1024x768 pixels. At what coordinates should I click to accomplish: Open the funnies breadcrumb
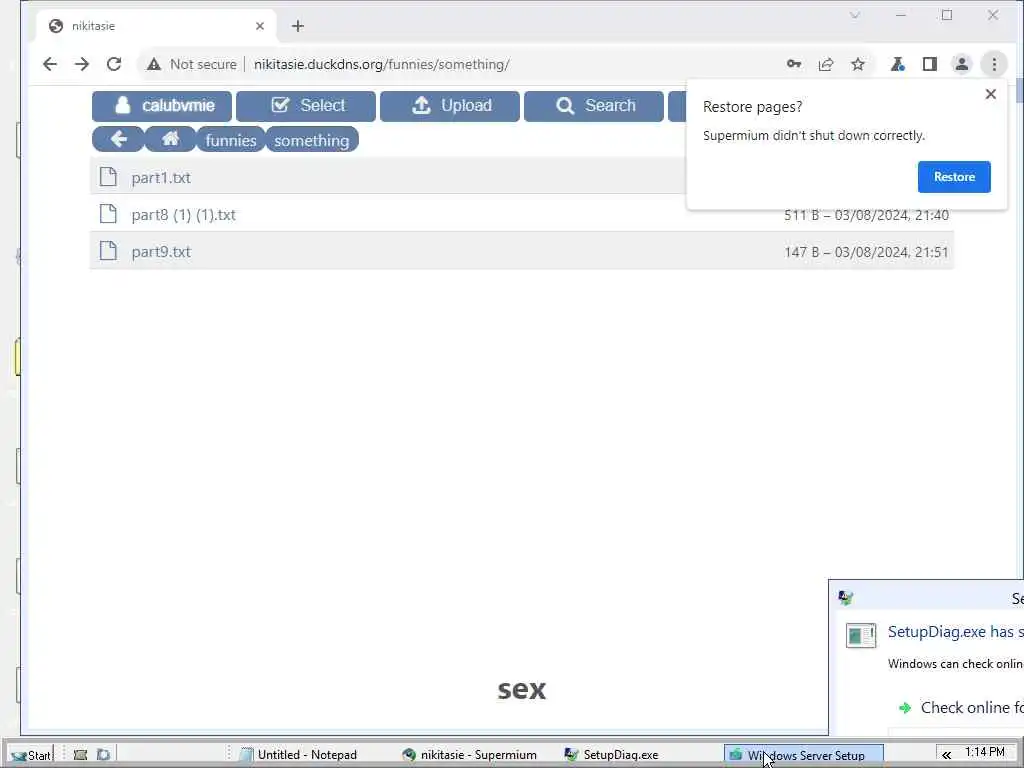coord(231,140)
